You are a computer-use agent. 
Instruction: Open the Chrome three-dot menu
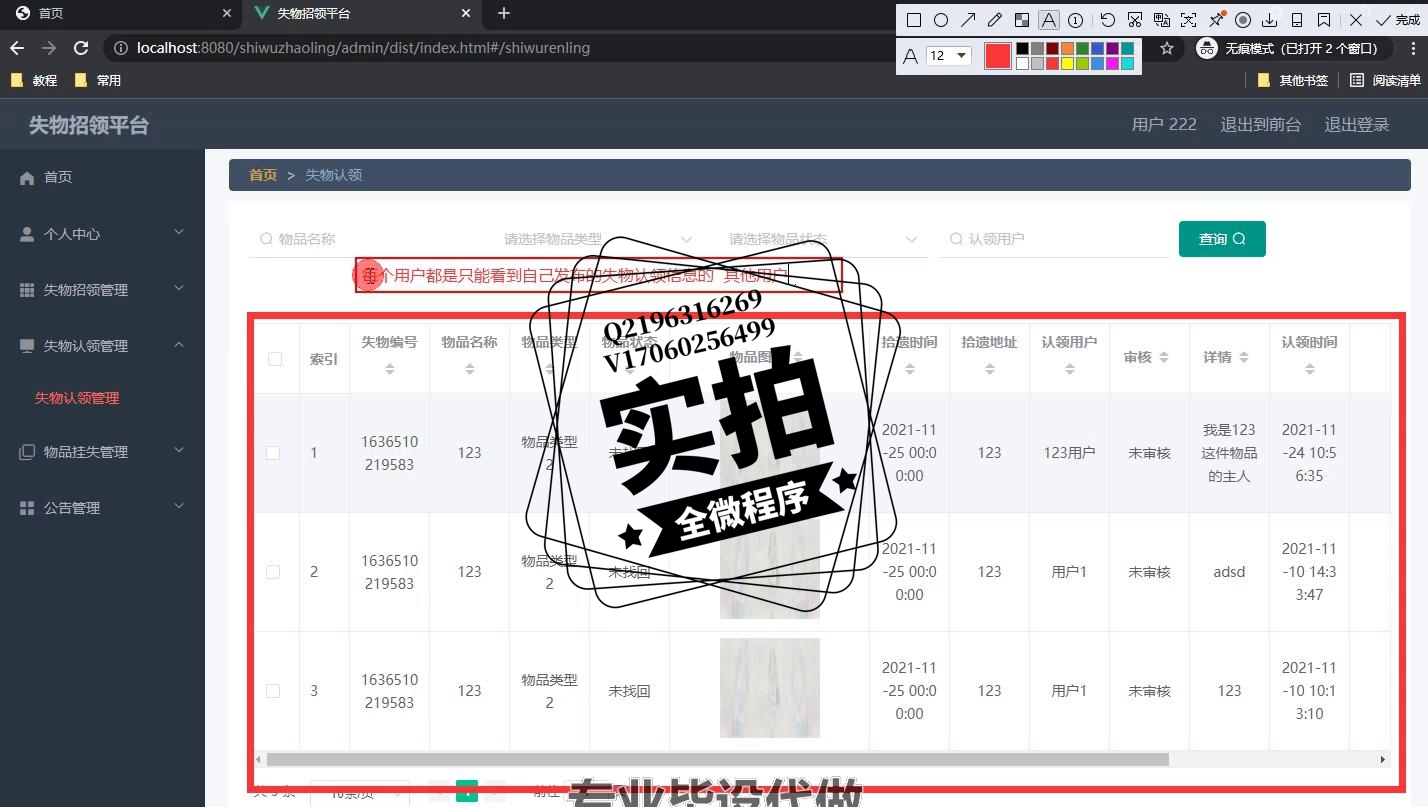tap(1411, 48)
